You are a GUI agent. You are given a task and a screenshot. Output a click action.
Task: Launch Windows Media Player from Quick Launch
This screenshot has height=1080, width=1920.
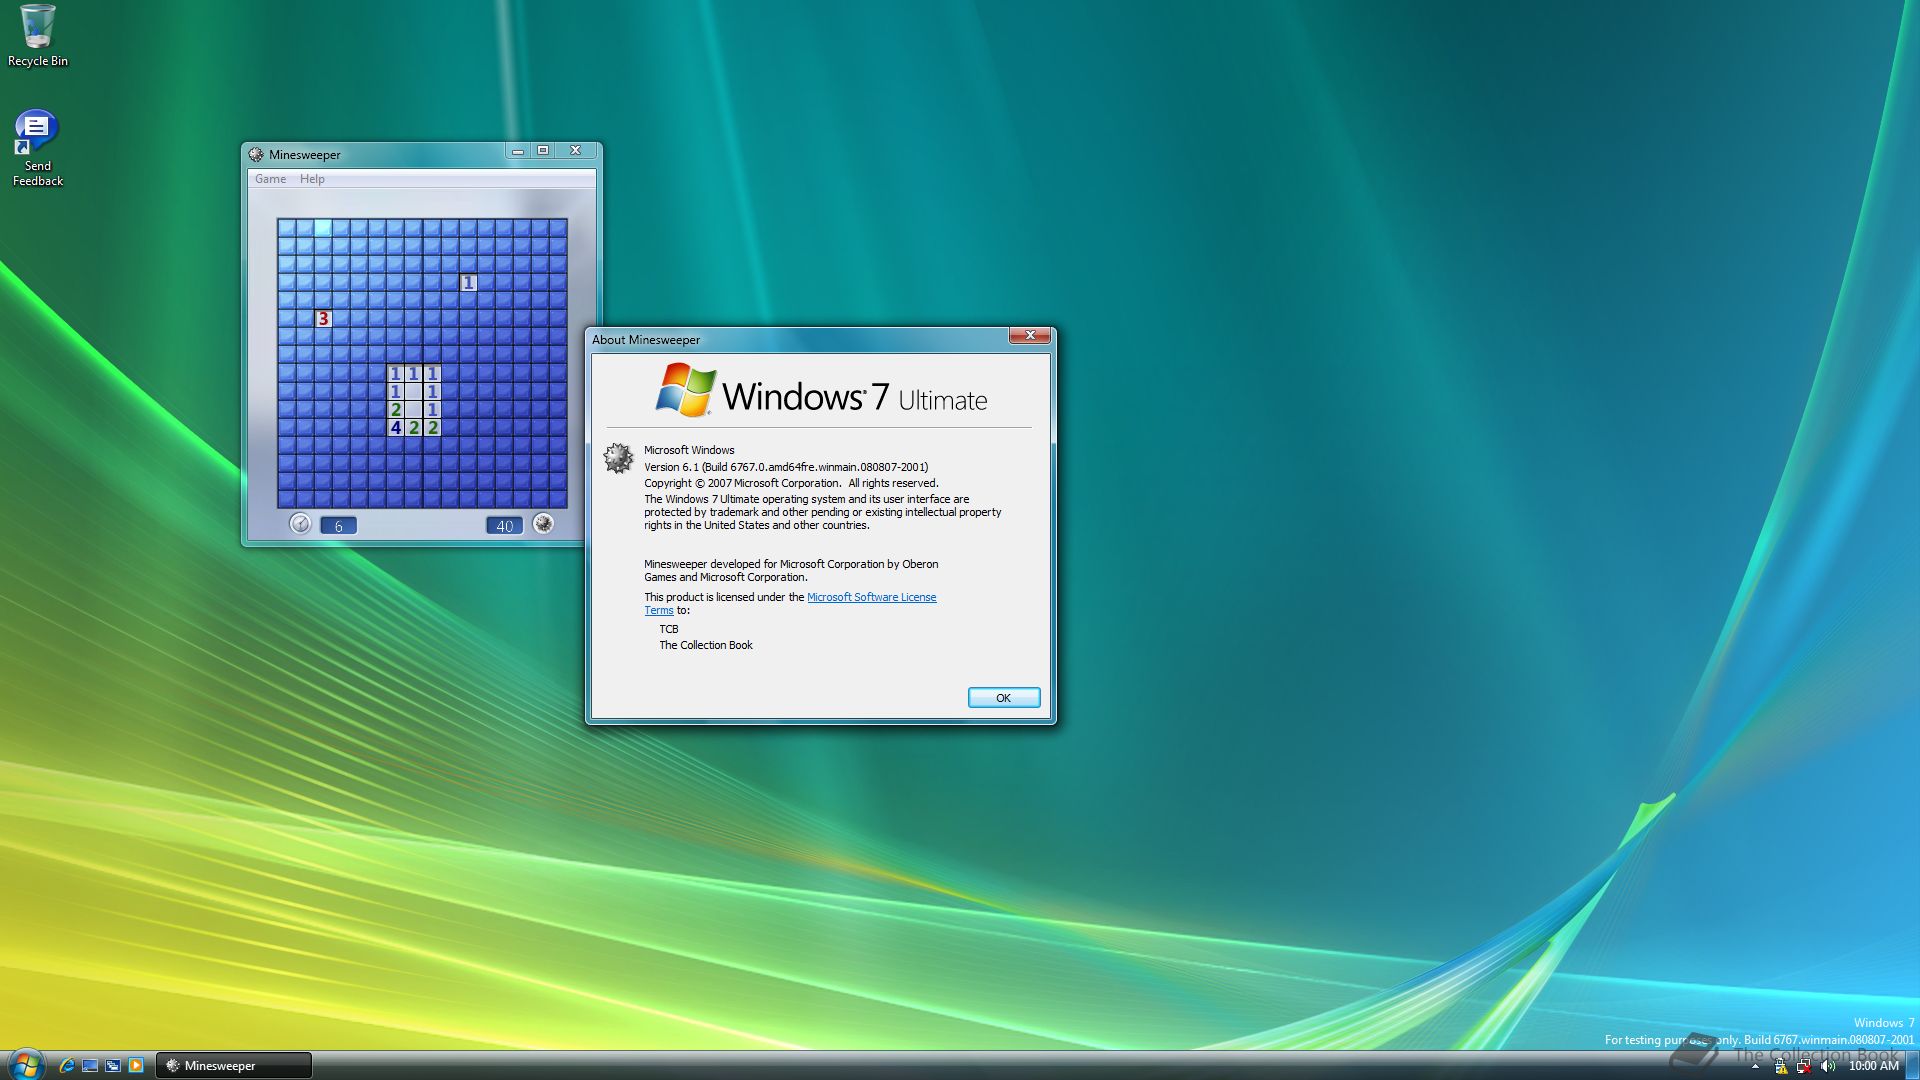pyautogui.click(x=136, y=1066)
